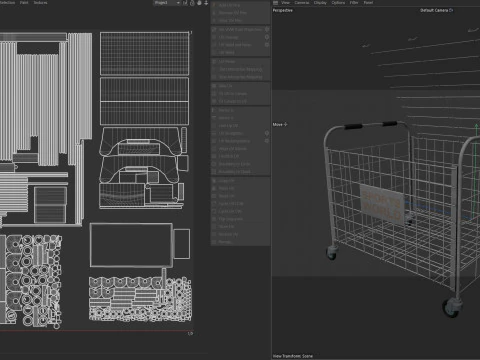480x360 pixels.
Task: Select the UV Unwrap tool
Action: (228, 37)
